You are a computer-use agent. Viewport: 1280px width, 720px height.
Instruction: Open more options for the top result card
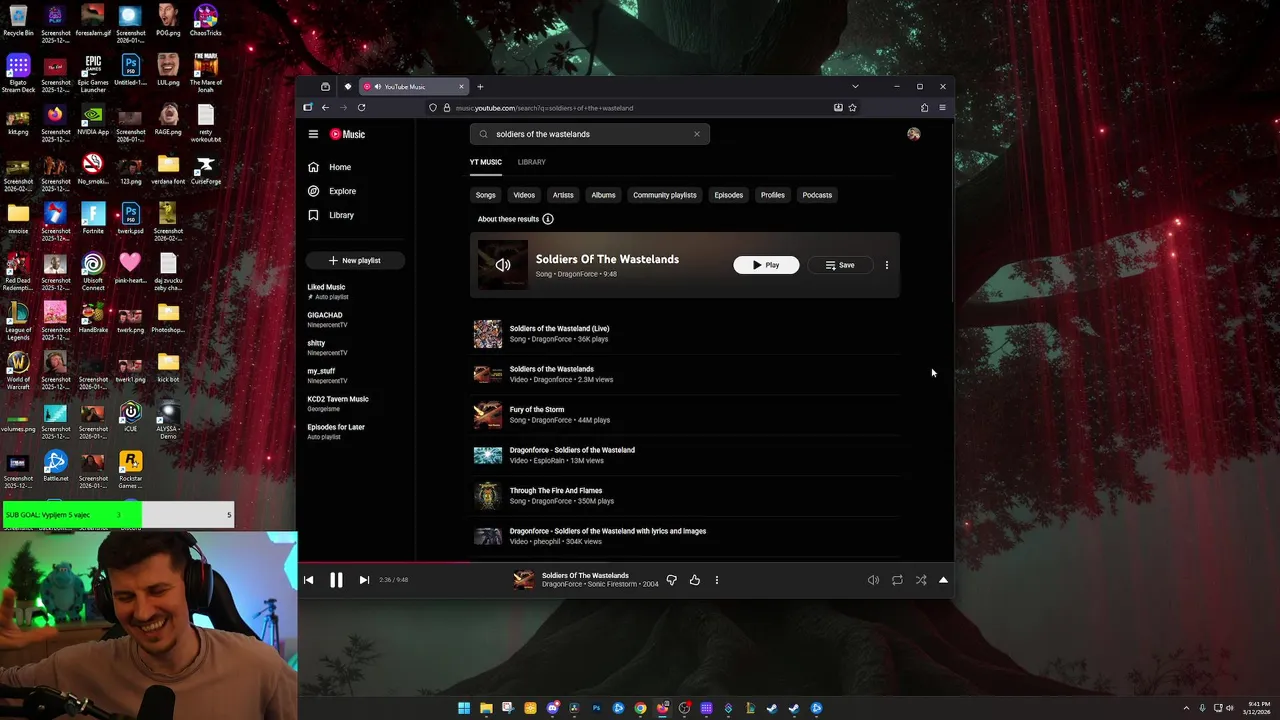click(x=886, y=265)
